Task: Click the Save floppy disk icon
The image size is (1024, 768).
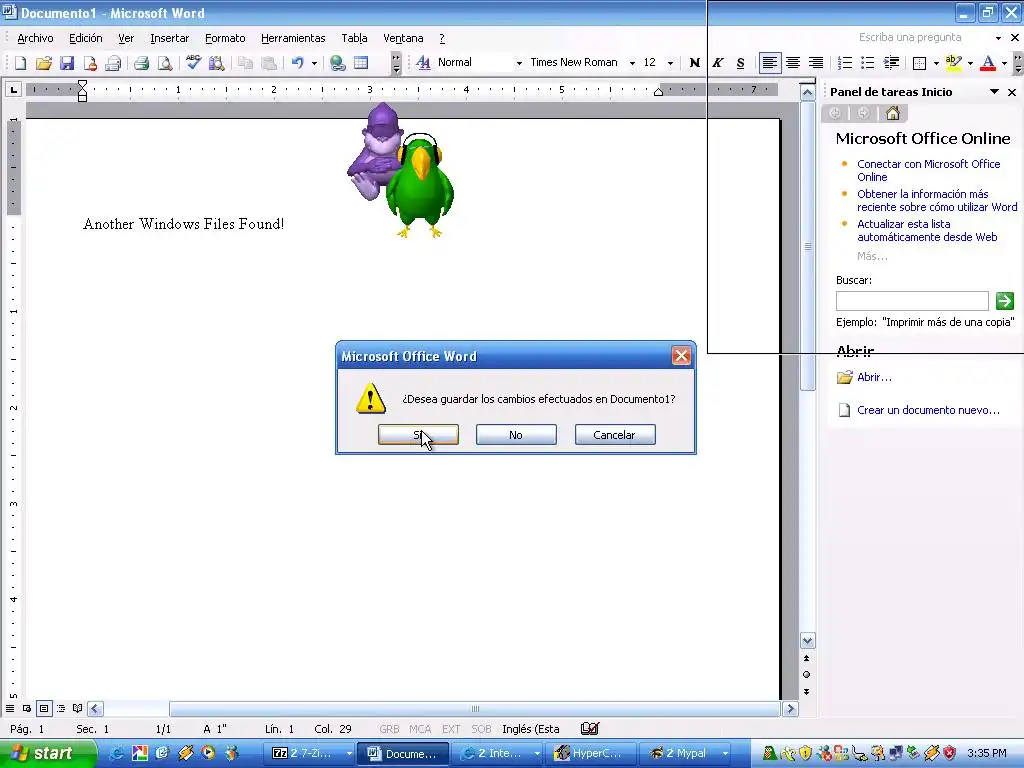Action: point(67,63)
